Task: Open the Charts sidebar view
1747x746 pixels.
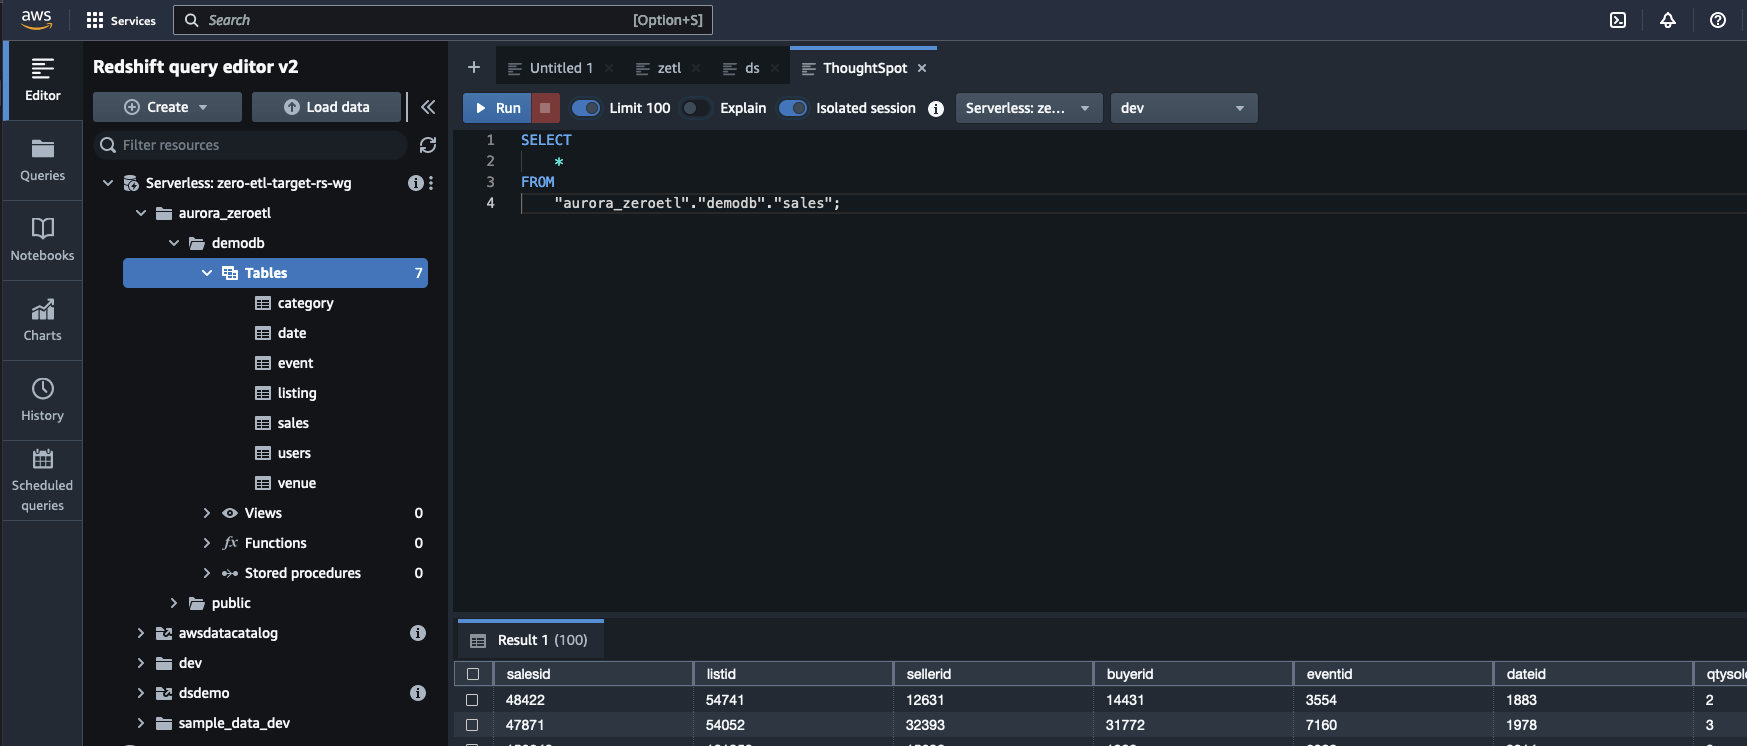Action: (43, 320)
